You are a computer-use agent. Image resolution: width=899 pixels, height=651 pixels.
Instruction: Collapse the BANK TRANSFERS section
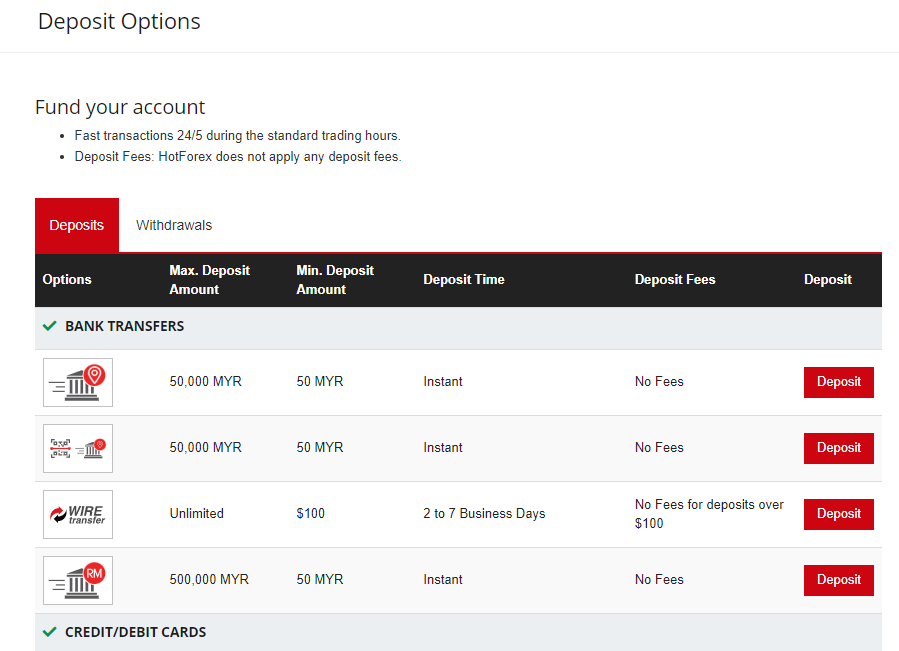click(458, 328)
